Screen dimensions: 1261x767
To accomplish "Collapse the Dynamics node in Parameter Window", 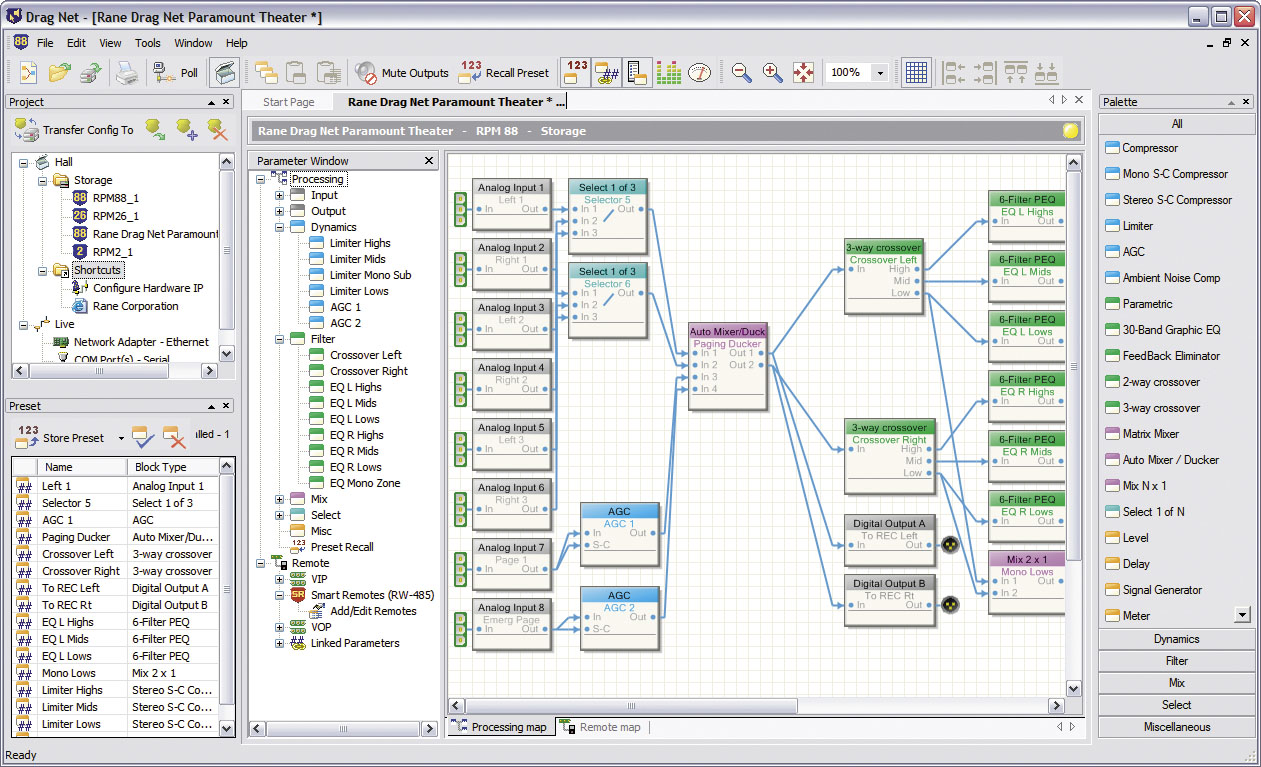I will pos(280,227).
